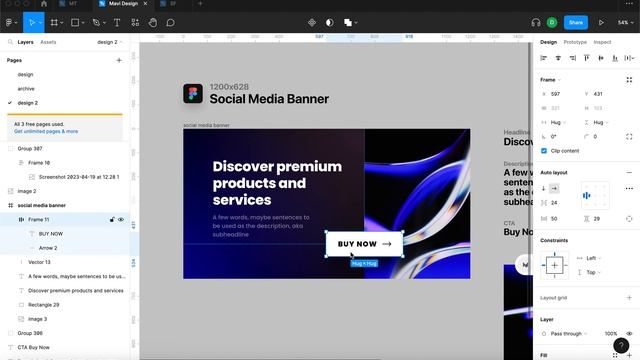Click the search icon in Layers panel

coord(11,42)
